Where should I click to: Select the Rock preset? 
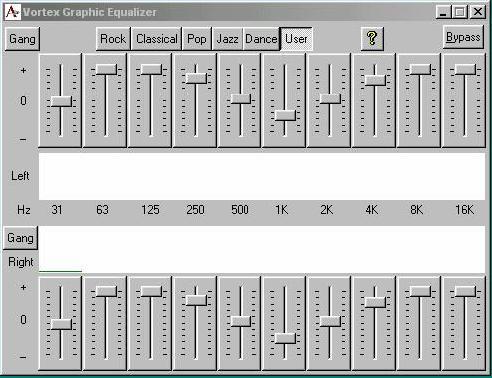point(113,39)
